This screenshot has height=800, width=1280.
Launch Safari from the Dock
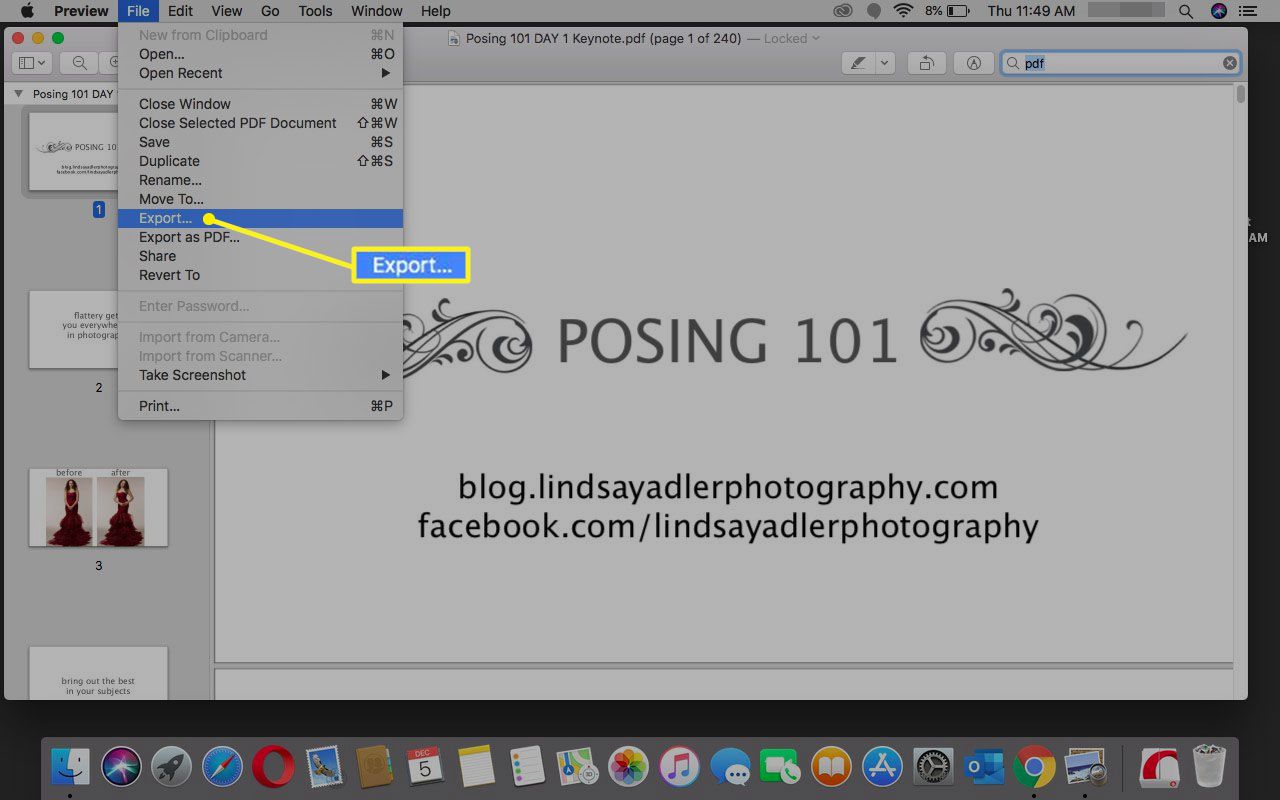click(x=222, y=768)
